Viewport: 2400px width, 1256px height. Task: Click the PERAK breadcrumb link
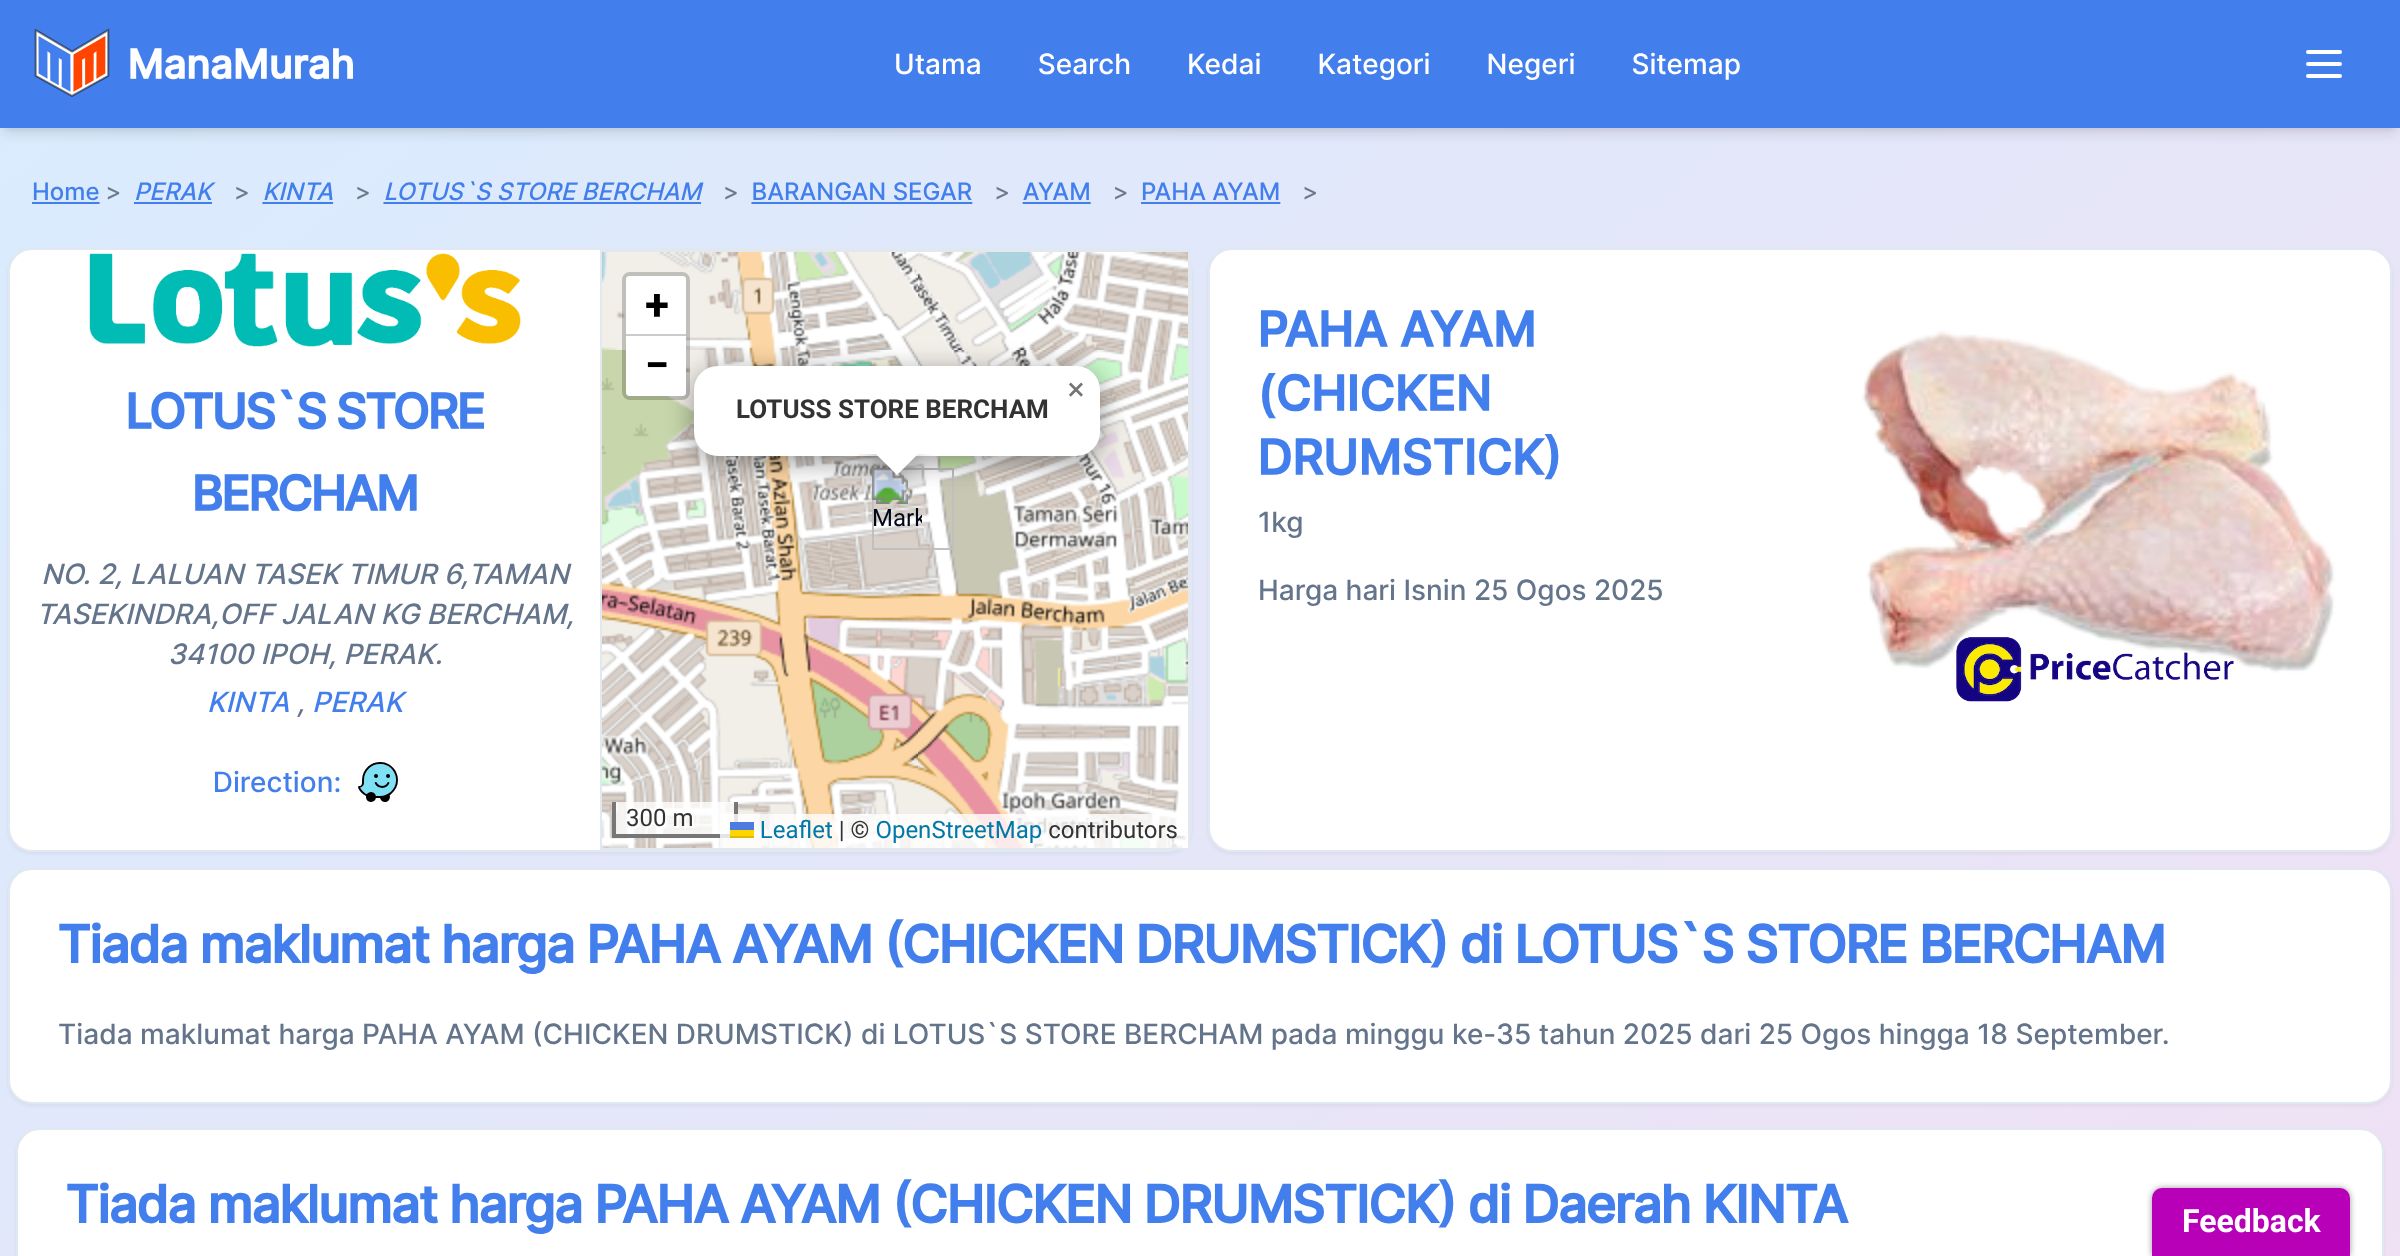tap(174, 191)
